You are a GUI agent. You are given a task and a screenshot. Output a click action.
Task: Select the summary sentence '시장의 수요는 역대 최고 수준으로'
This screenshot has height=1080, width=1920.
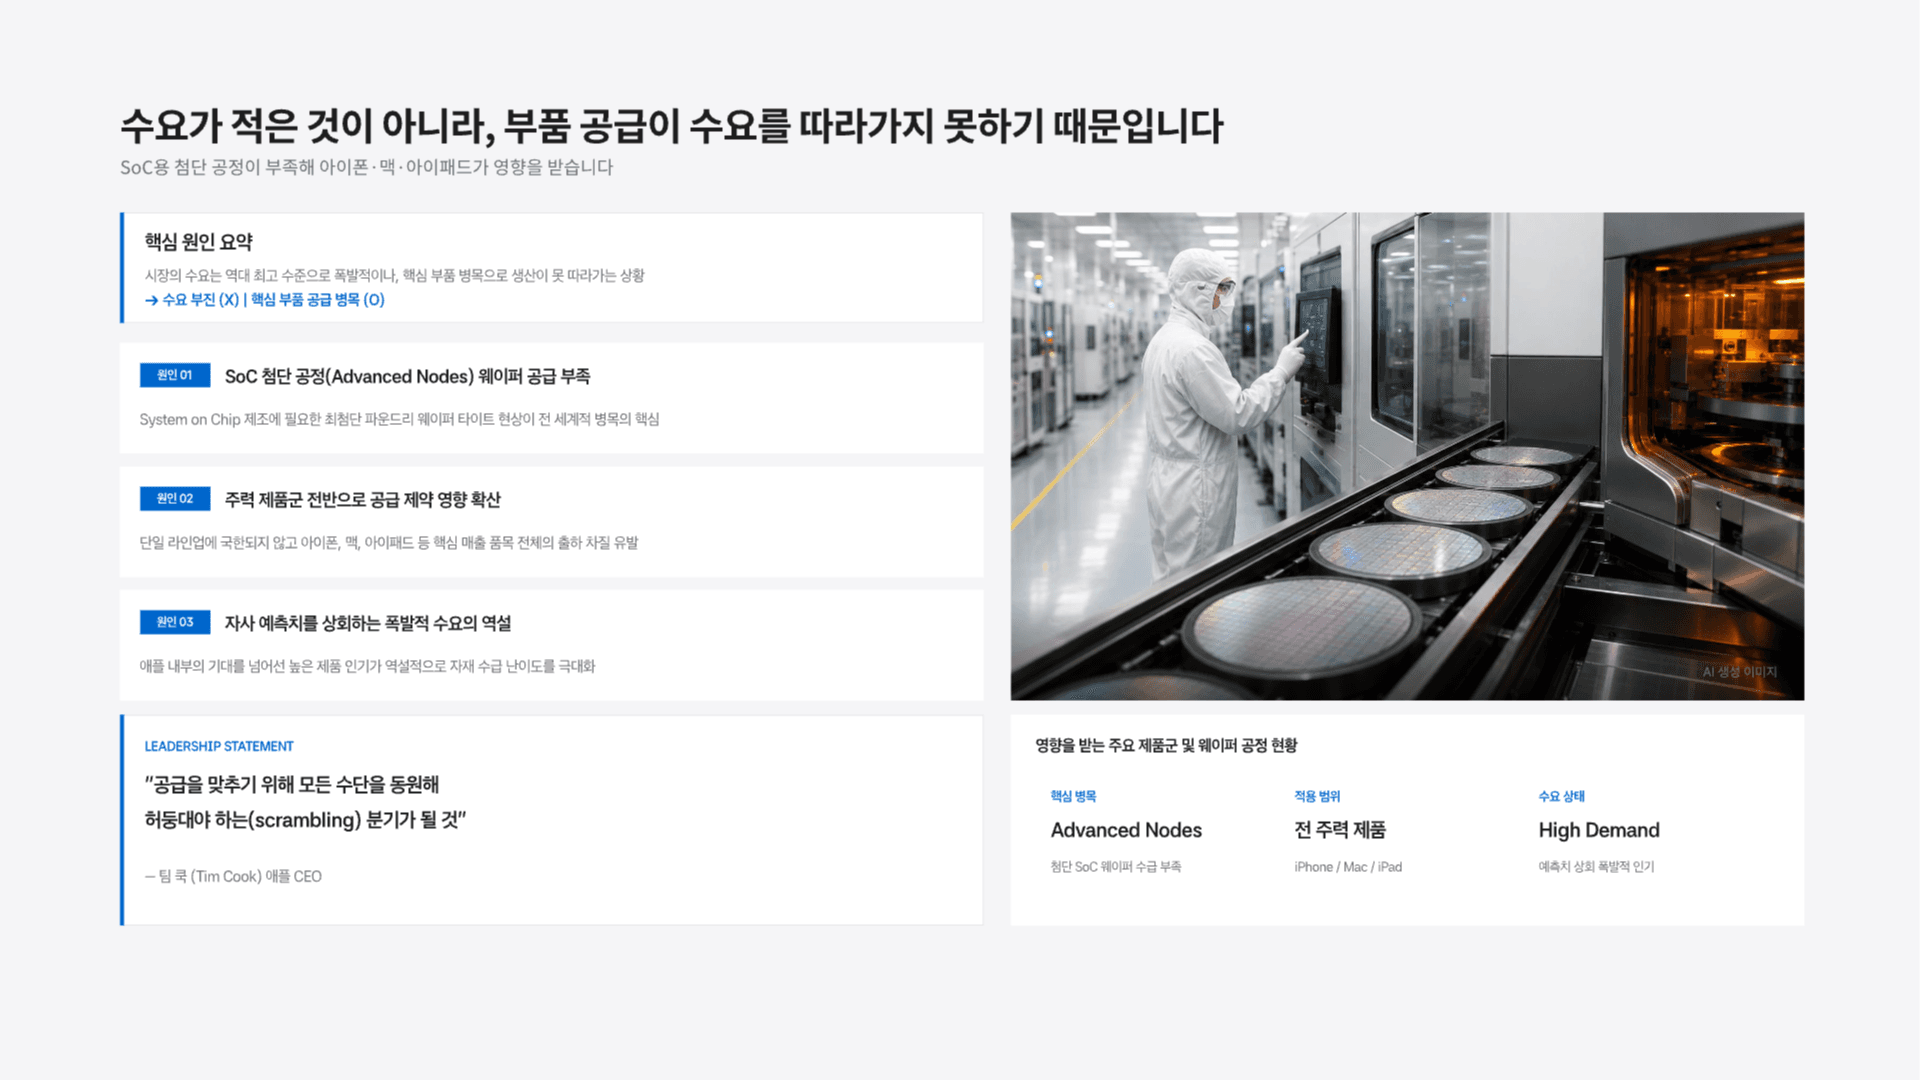pyautogui.click(x=394, y=275)
